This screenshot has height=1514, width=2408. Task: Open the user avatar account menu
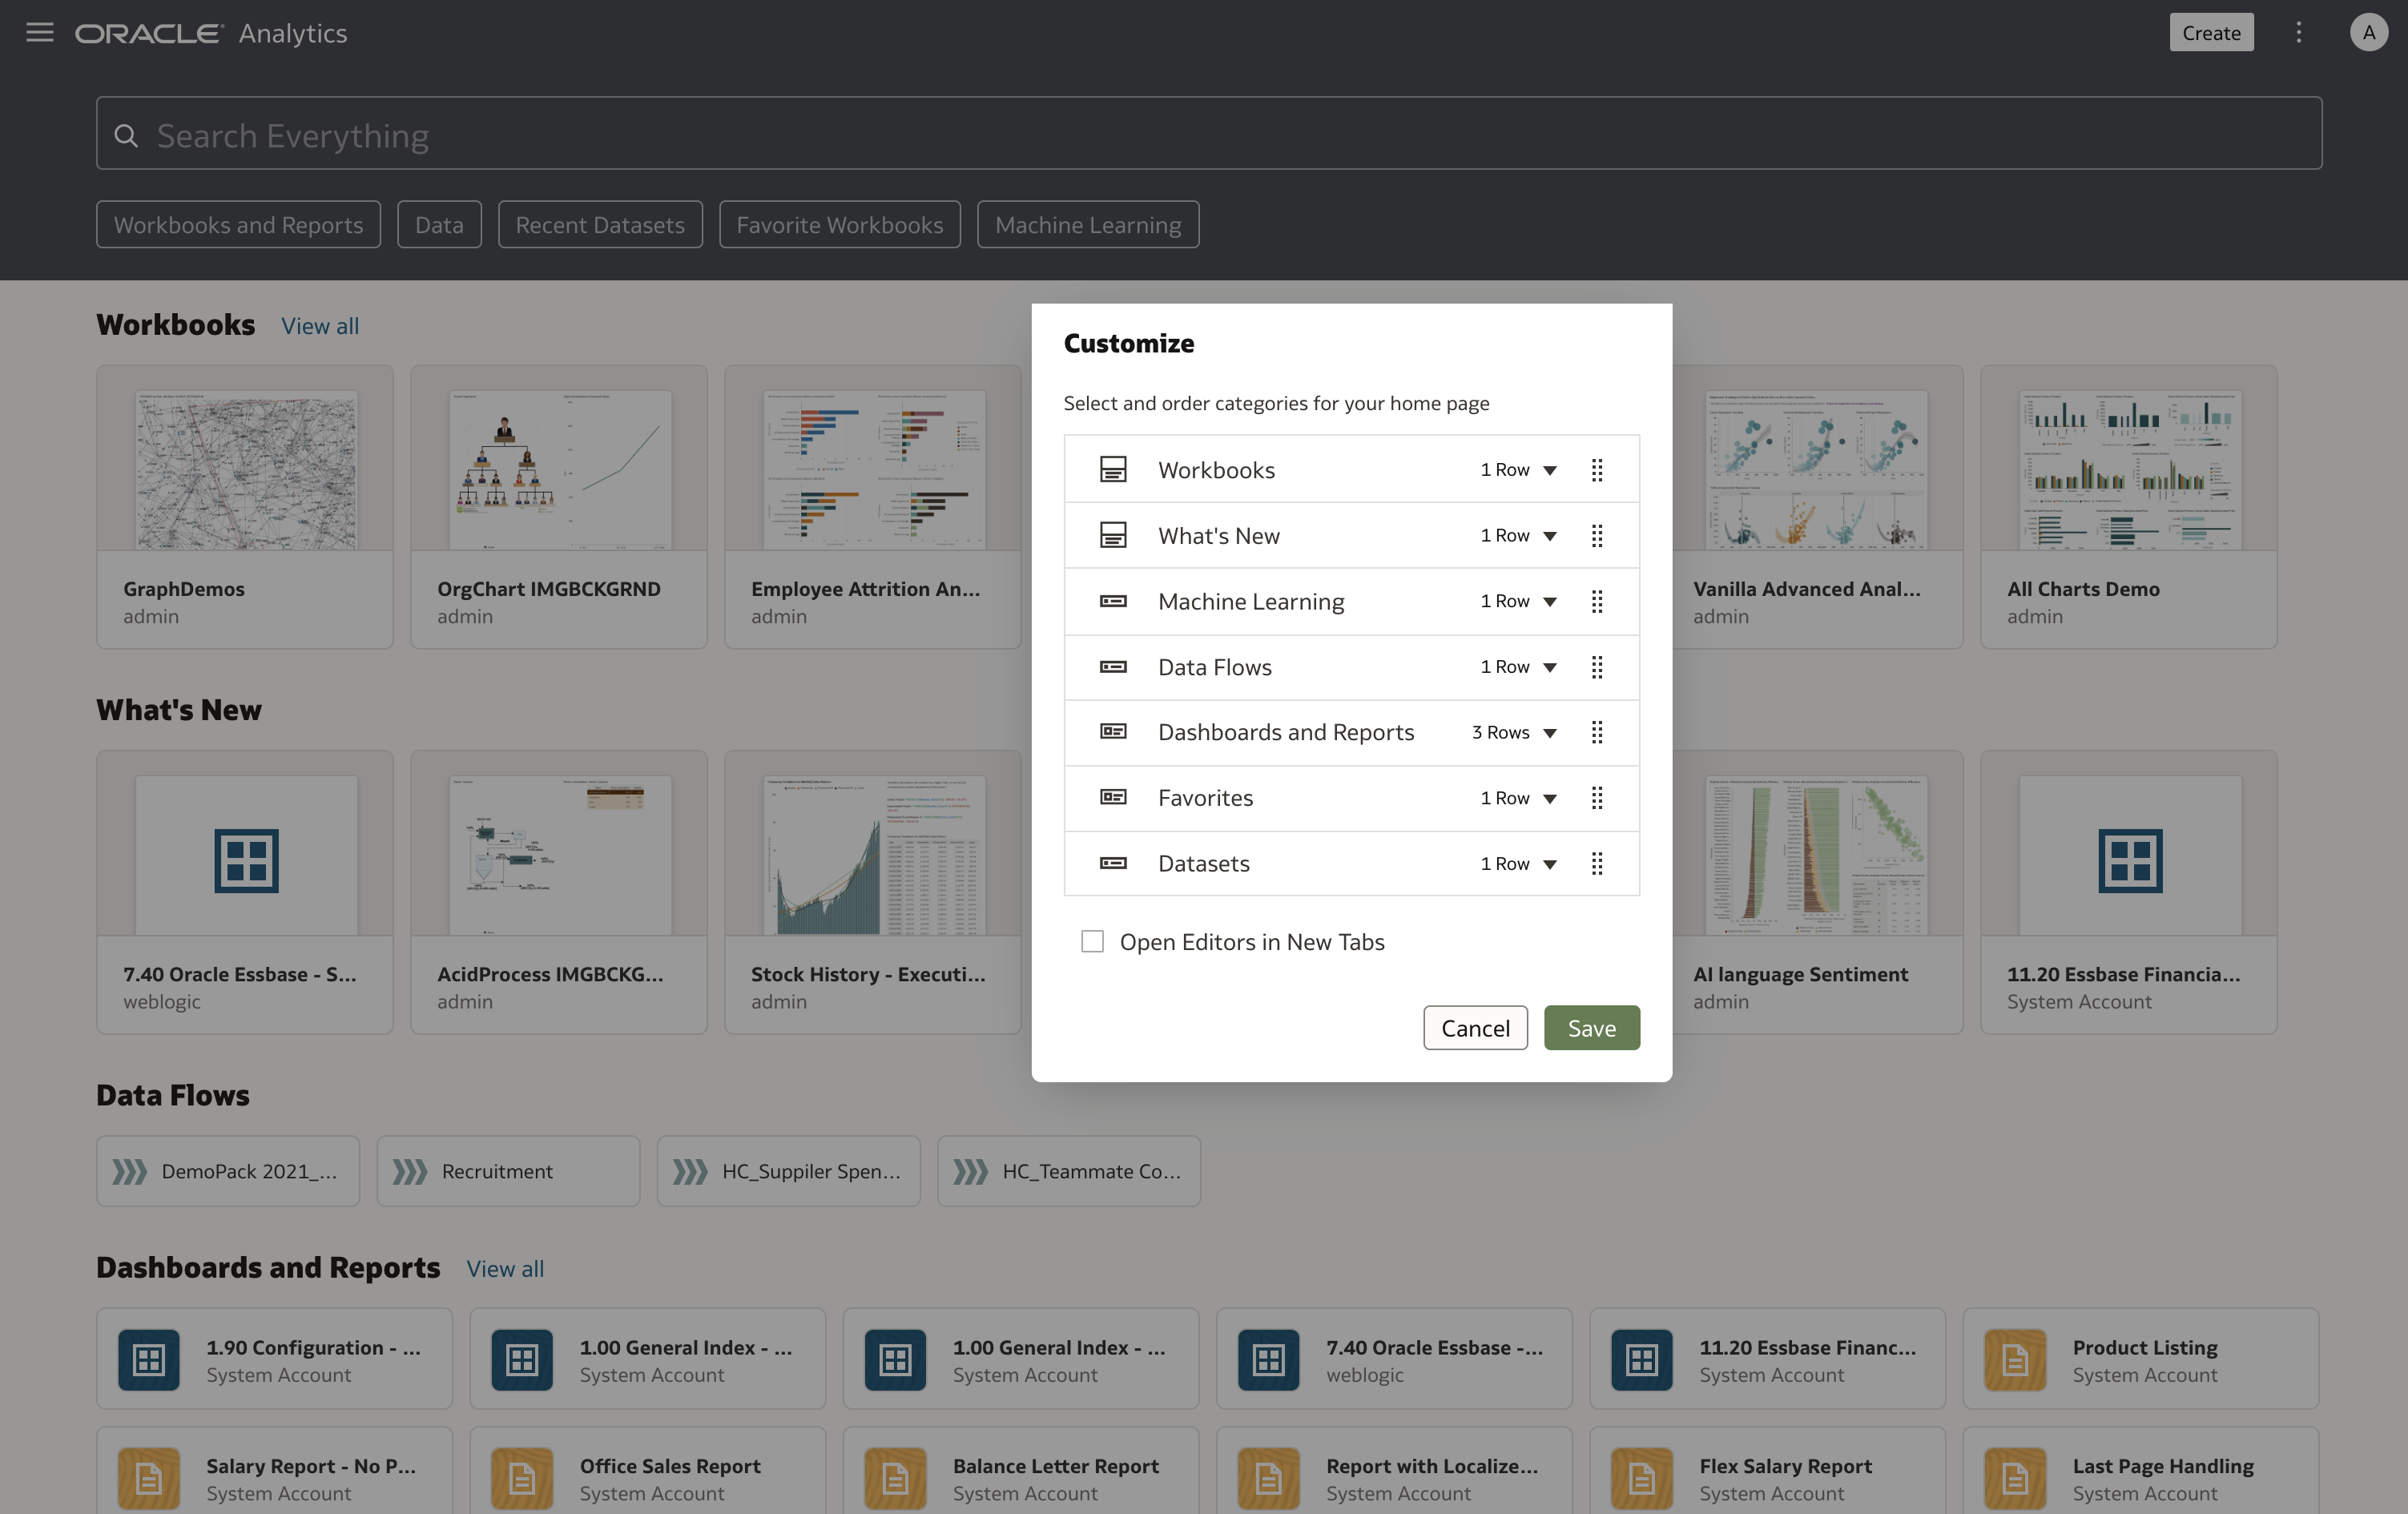point(2367,33)
